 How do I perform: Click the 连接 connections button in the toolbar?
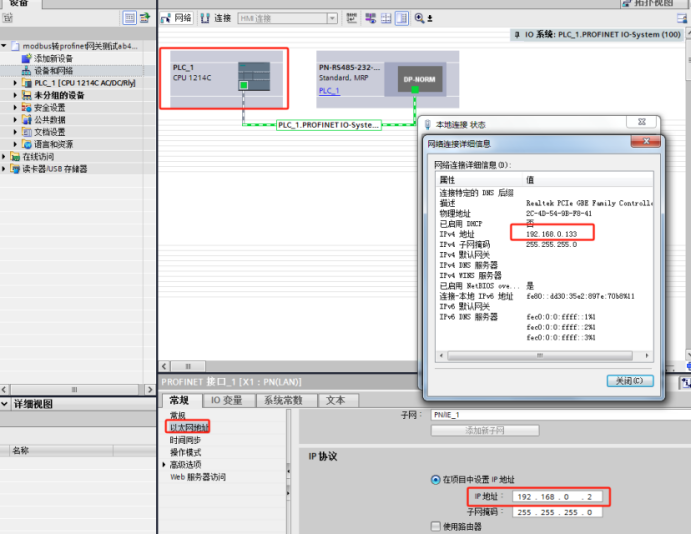point(216,18)
